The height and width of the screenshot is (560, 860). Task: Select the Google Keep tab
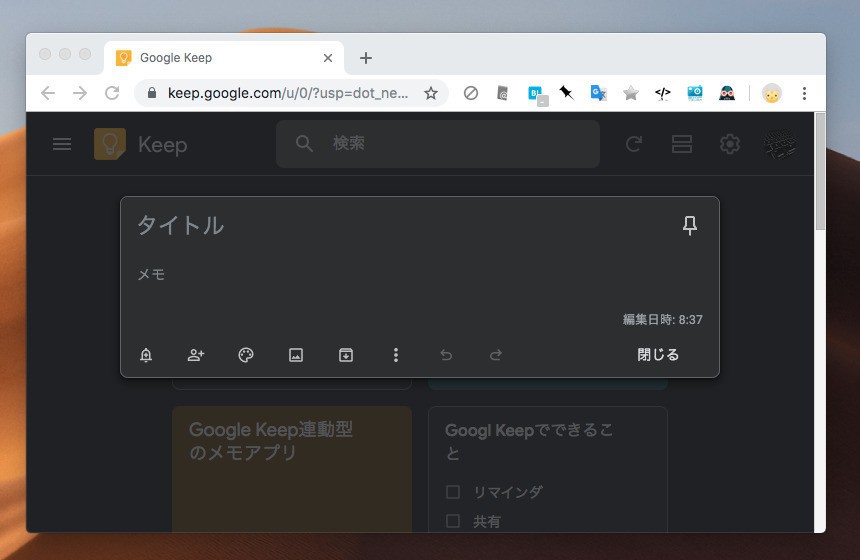click(224, 58)
